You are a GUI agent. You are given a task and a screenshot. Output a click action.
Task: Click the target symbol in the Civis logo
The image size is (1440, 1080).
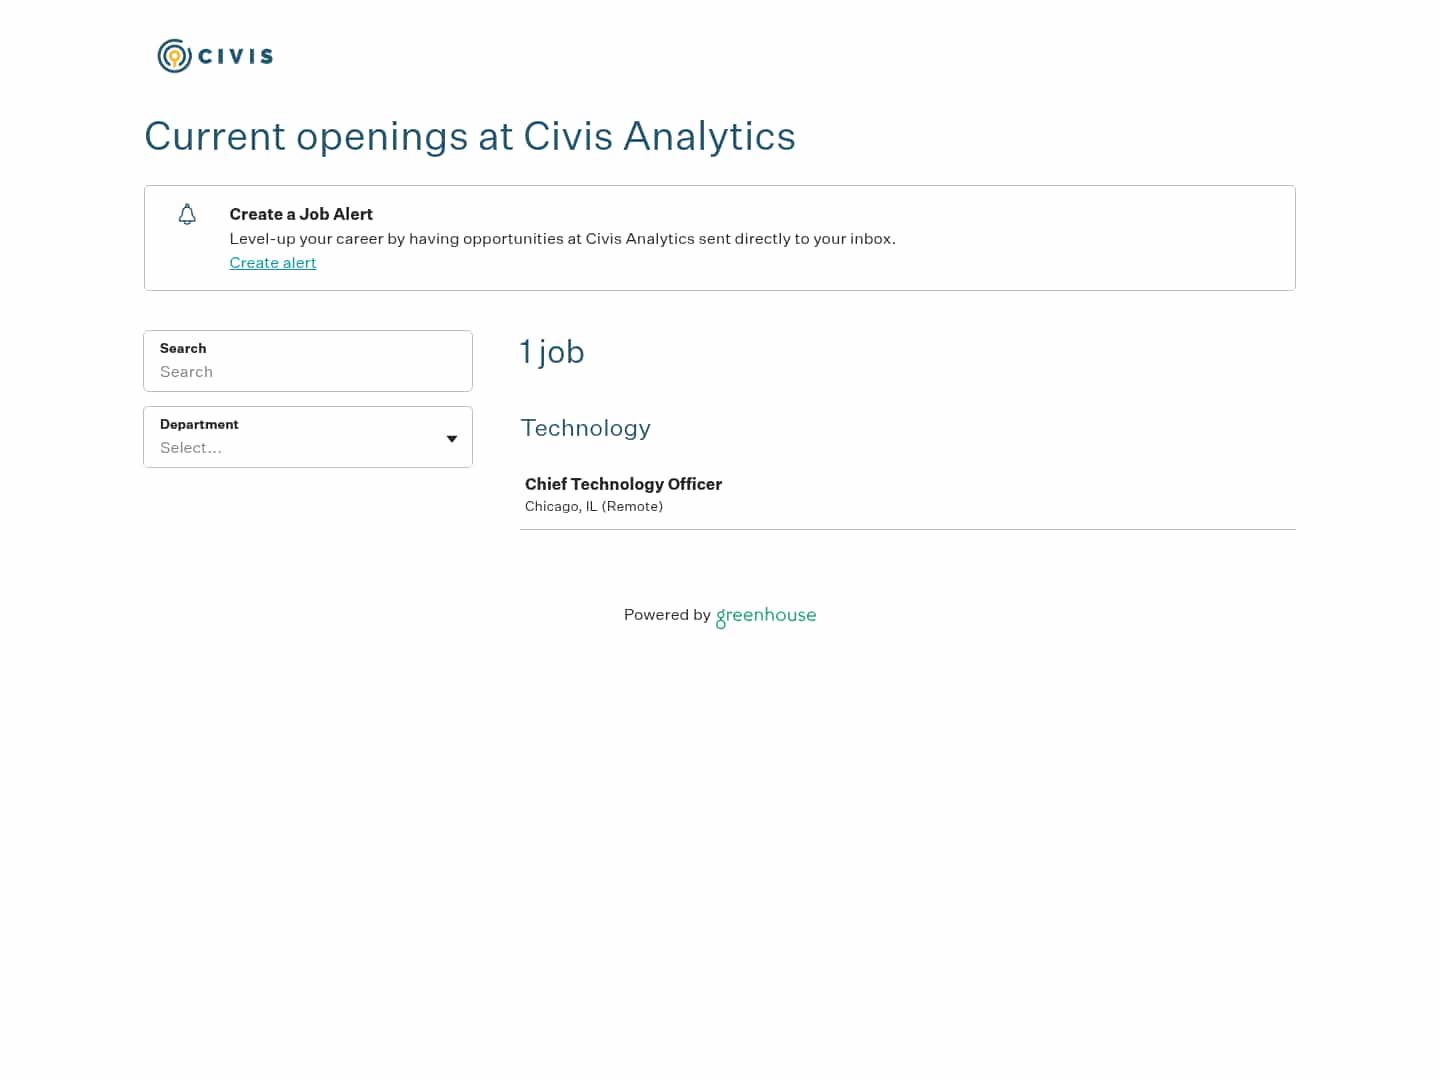click(173, 56)
